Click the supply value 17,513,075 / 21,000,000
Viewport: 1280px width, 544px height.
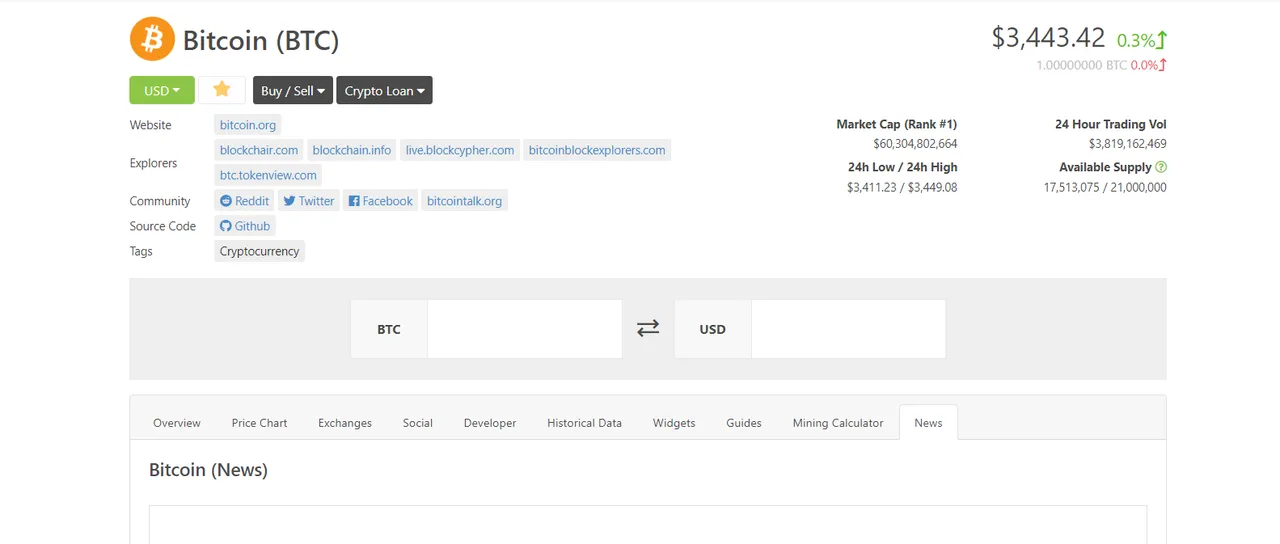pyautogui.click(x=1105, y=187)
